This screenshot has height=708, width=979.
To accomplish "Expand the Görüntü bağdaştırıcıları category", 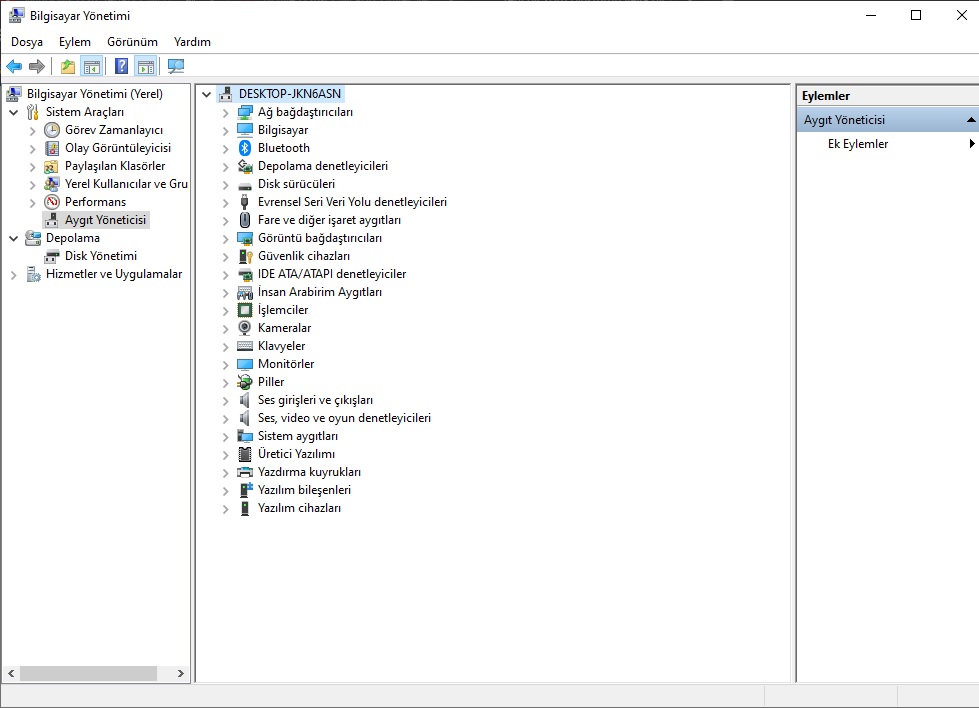I will (225, 238).
